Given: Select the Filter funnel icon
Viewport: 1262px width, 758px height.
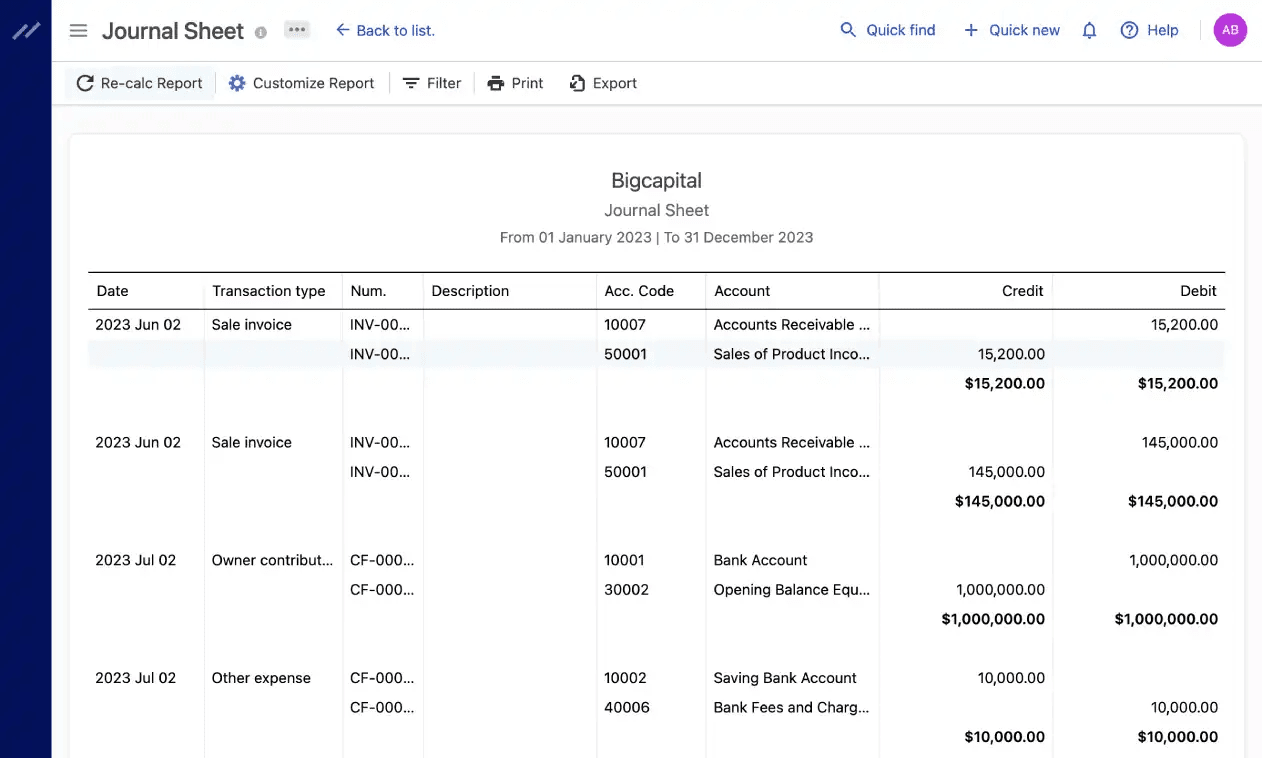Looking at the screenshot, I should tap(411, 83).
